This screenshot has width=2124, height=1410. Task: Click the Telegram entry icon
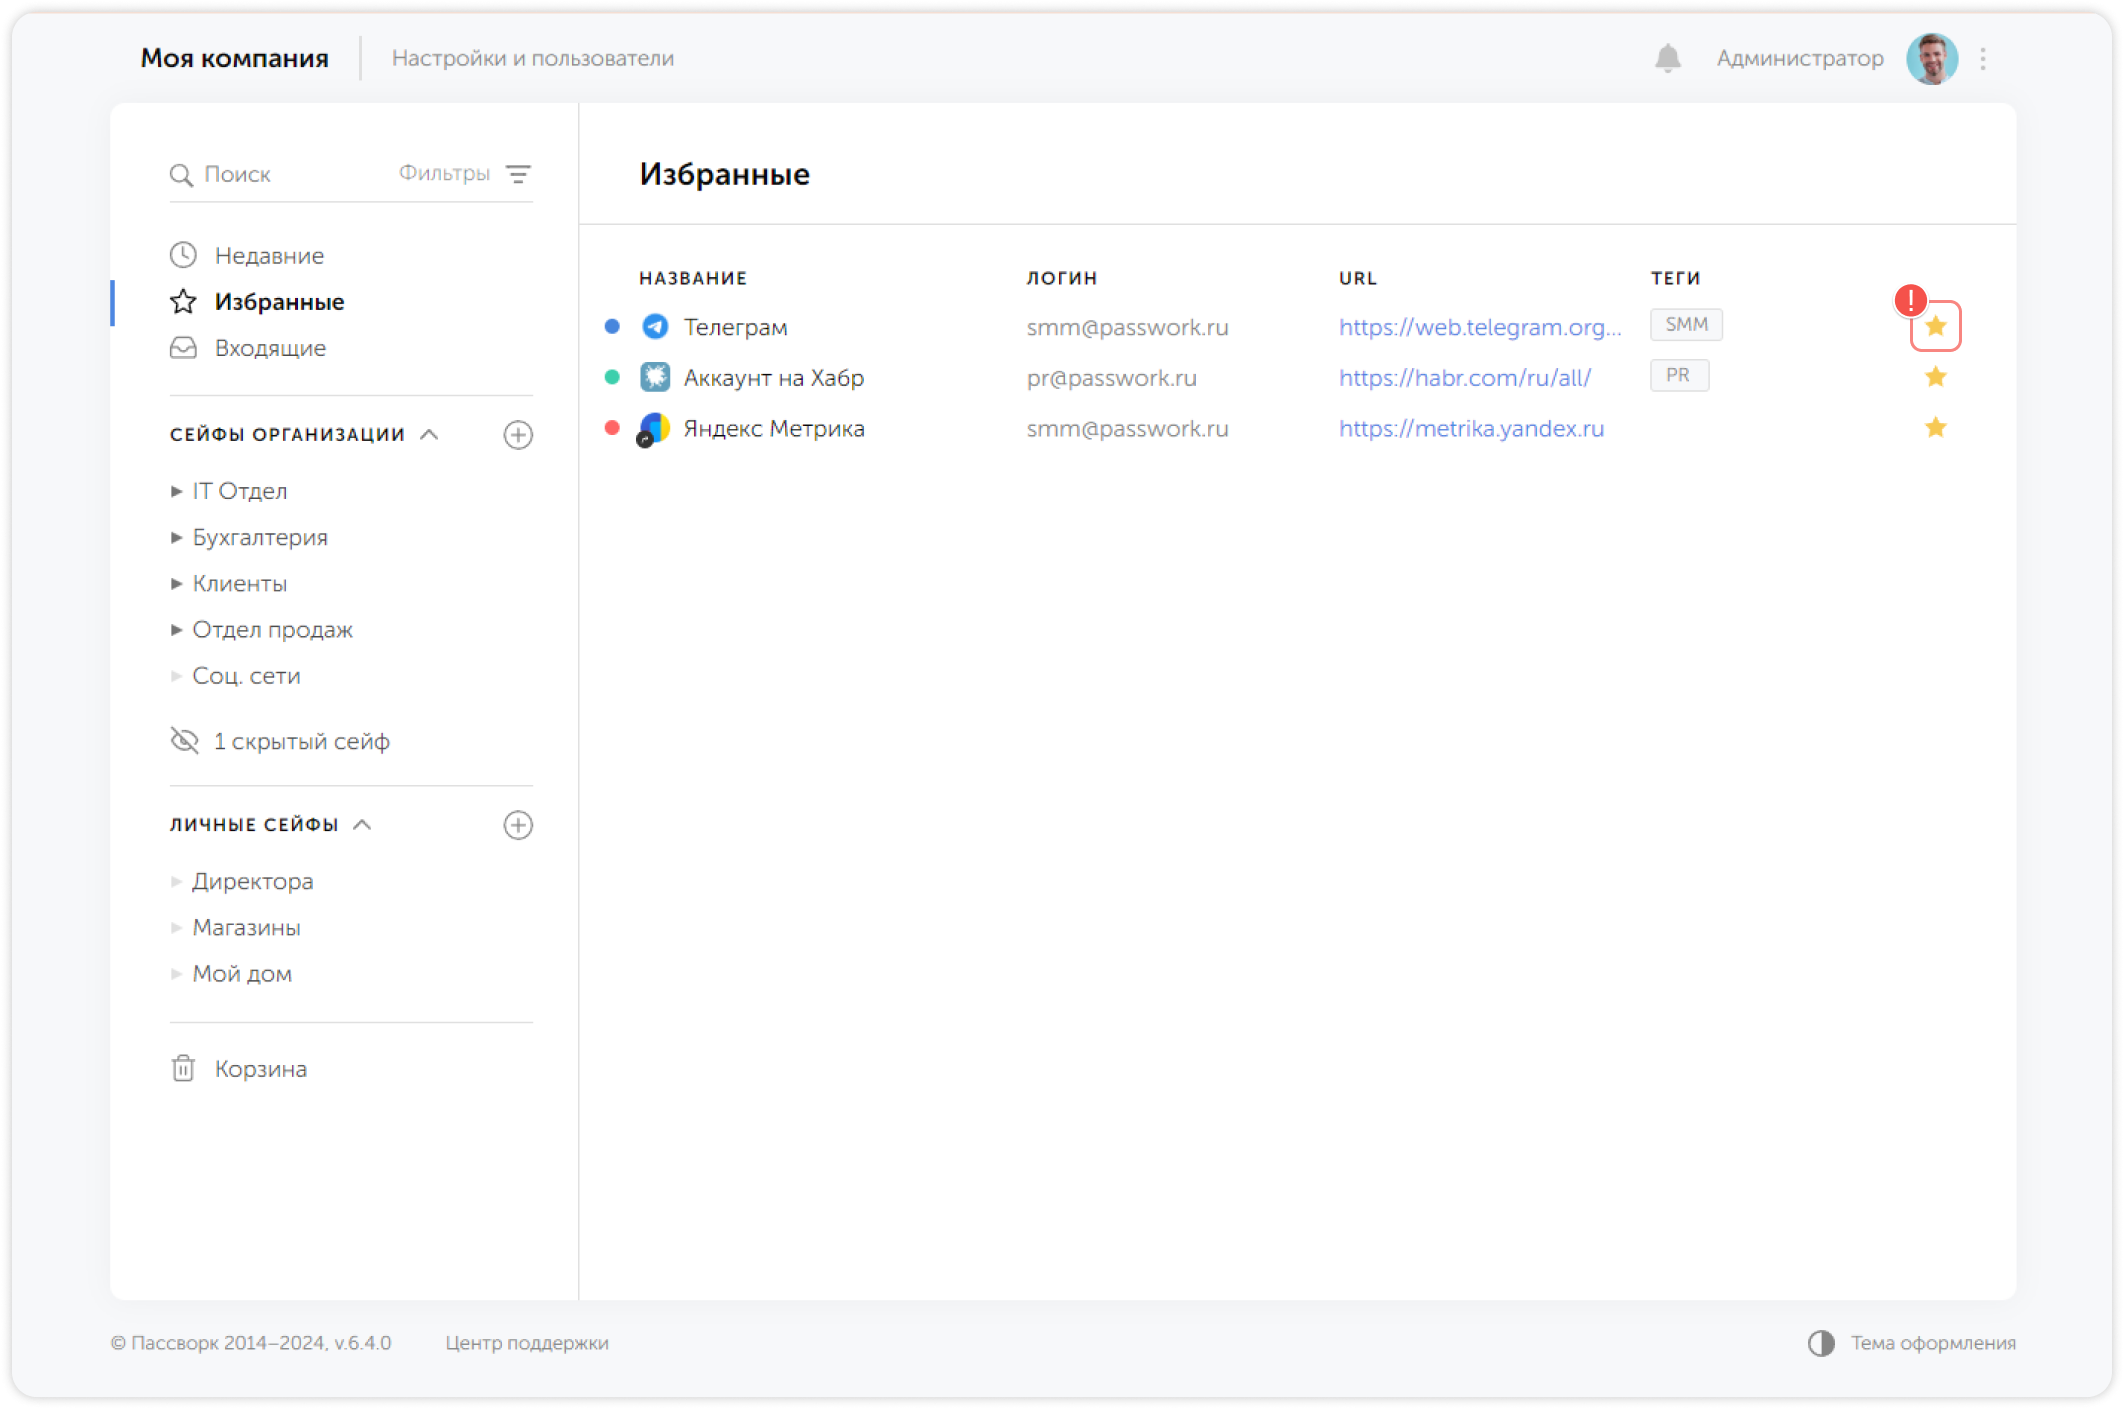click(x=655, y=326)
